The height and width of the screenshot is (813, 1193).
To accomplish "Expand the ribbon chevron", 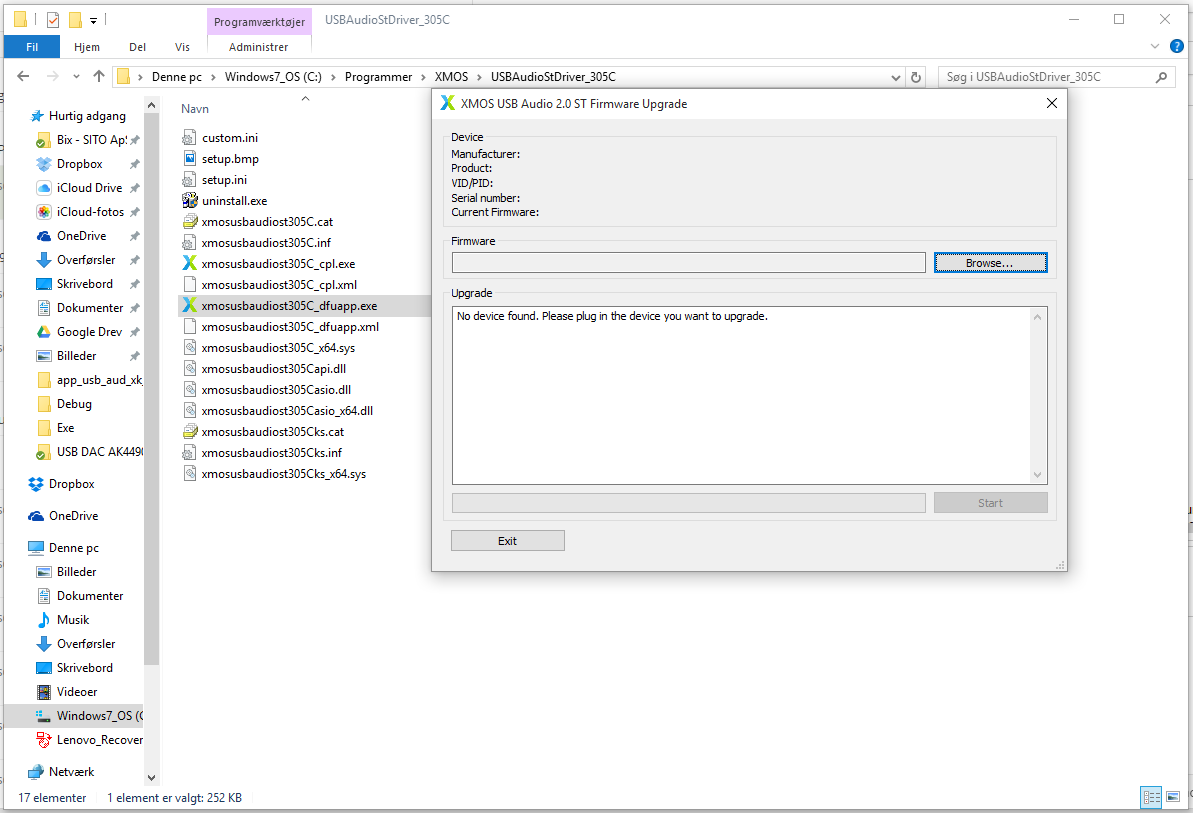I will coord(1155,46).
